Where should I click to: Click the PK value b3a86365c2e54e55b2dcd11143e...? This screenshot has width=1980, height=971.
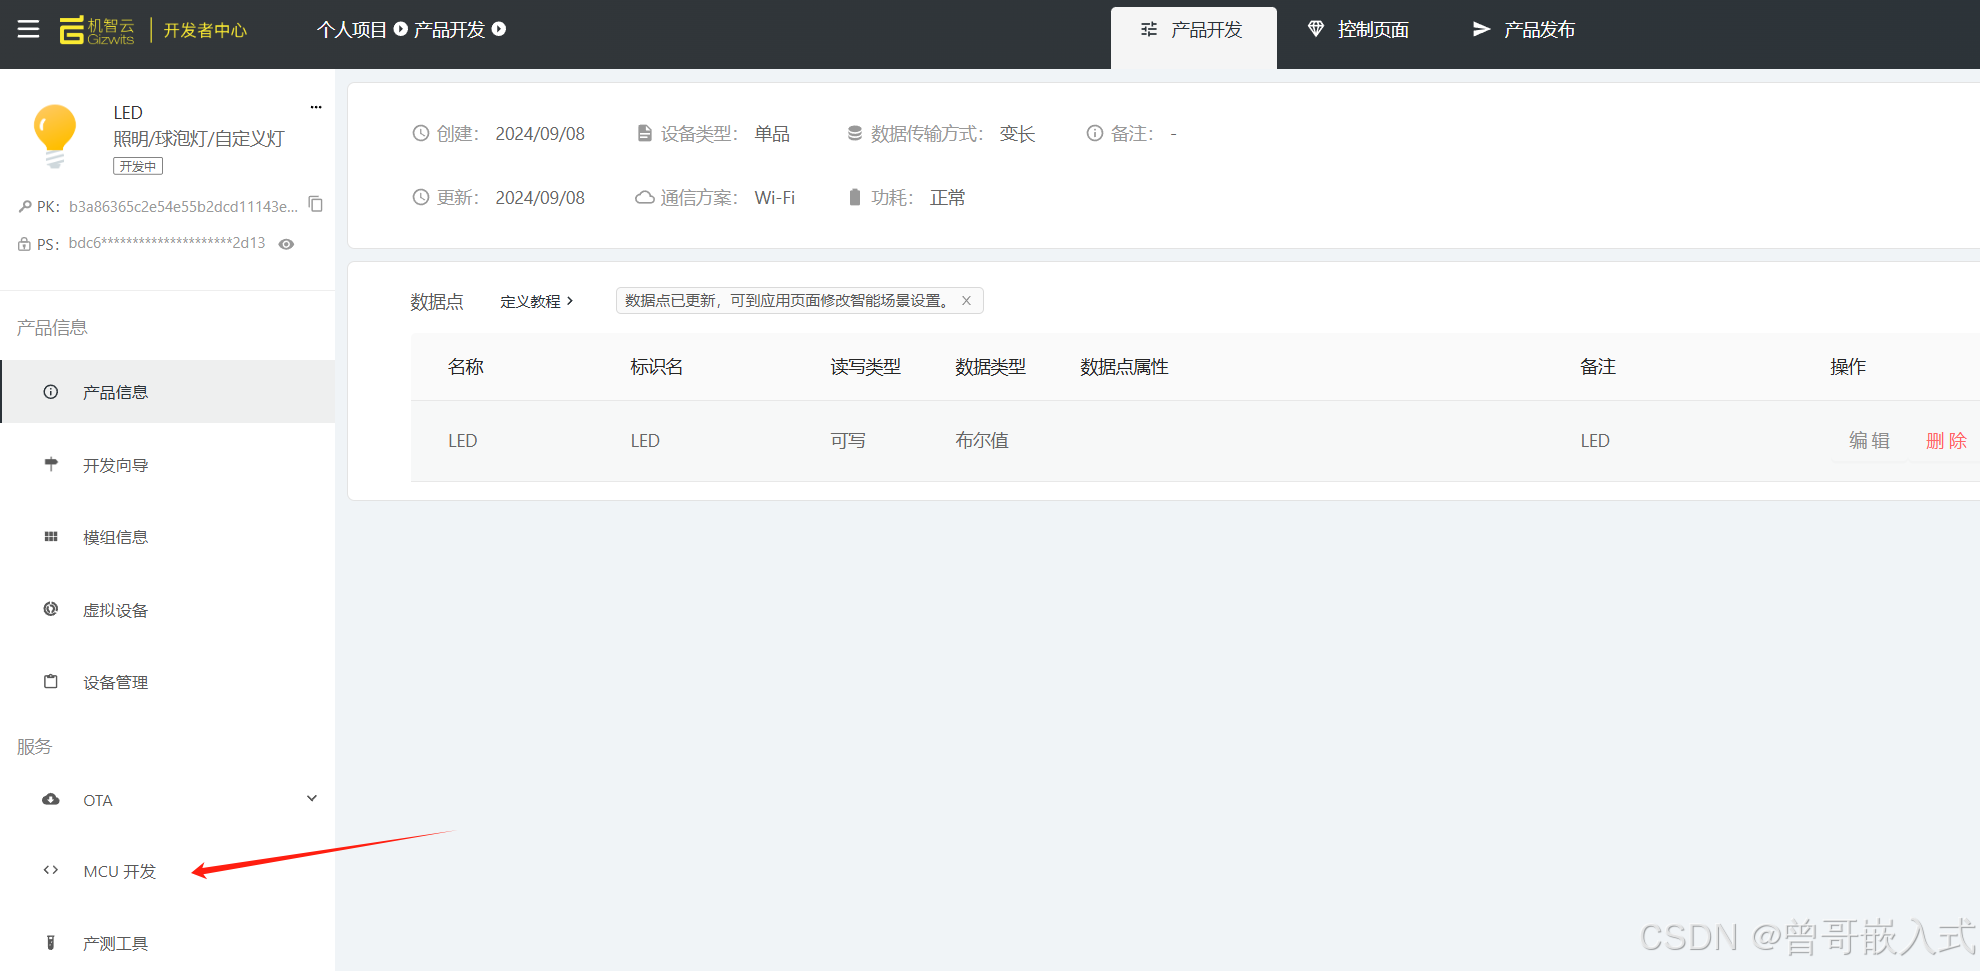click(183, 206)
